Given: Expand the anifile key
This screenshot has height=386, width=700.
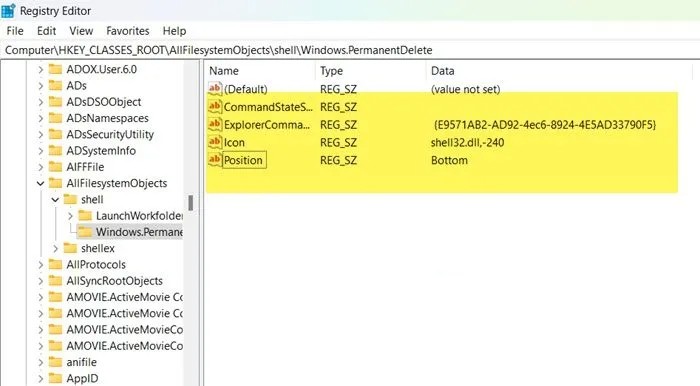Looking at the screenshot, I should [40, 362].
